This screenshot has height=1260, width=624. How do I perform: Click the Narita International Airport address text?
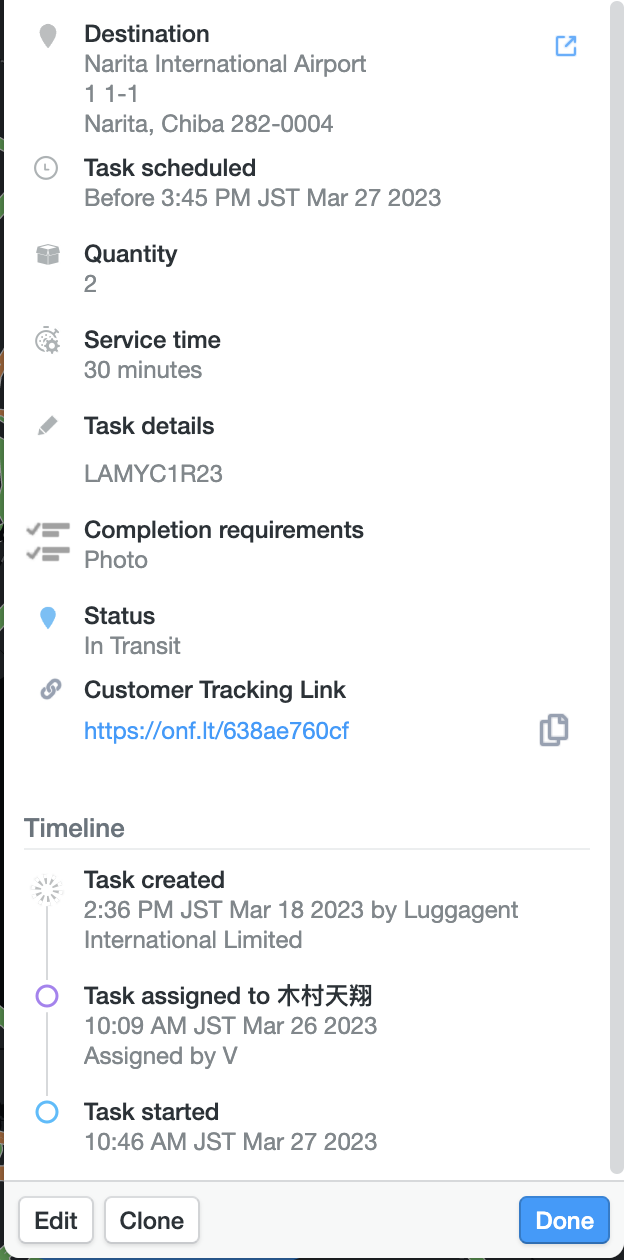[225, 64]
